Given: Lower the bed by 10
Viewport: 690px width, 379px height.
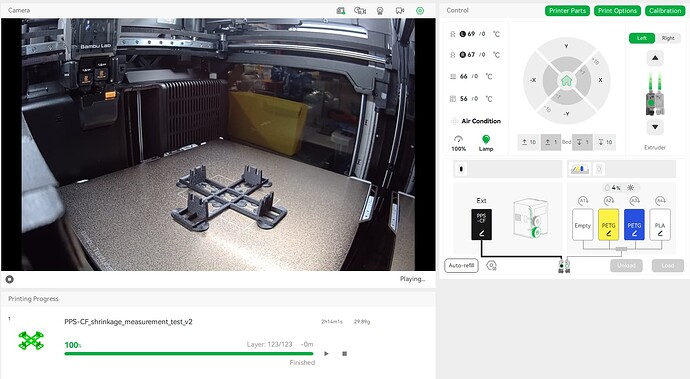Looking at the screenshot, I should 605,142.
